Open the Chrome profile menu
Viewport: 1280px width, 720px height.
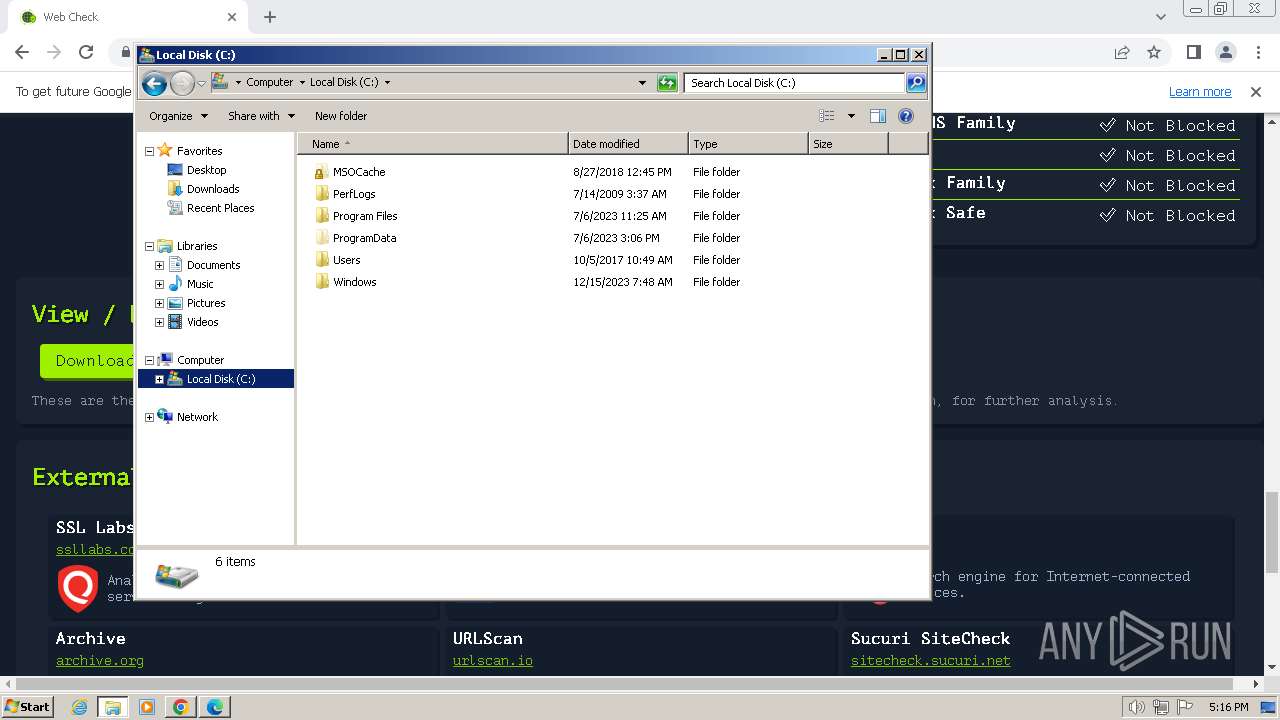[x=1225, y=52]
